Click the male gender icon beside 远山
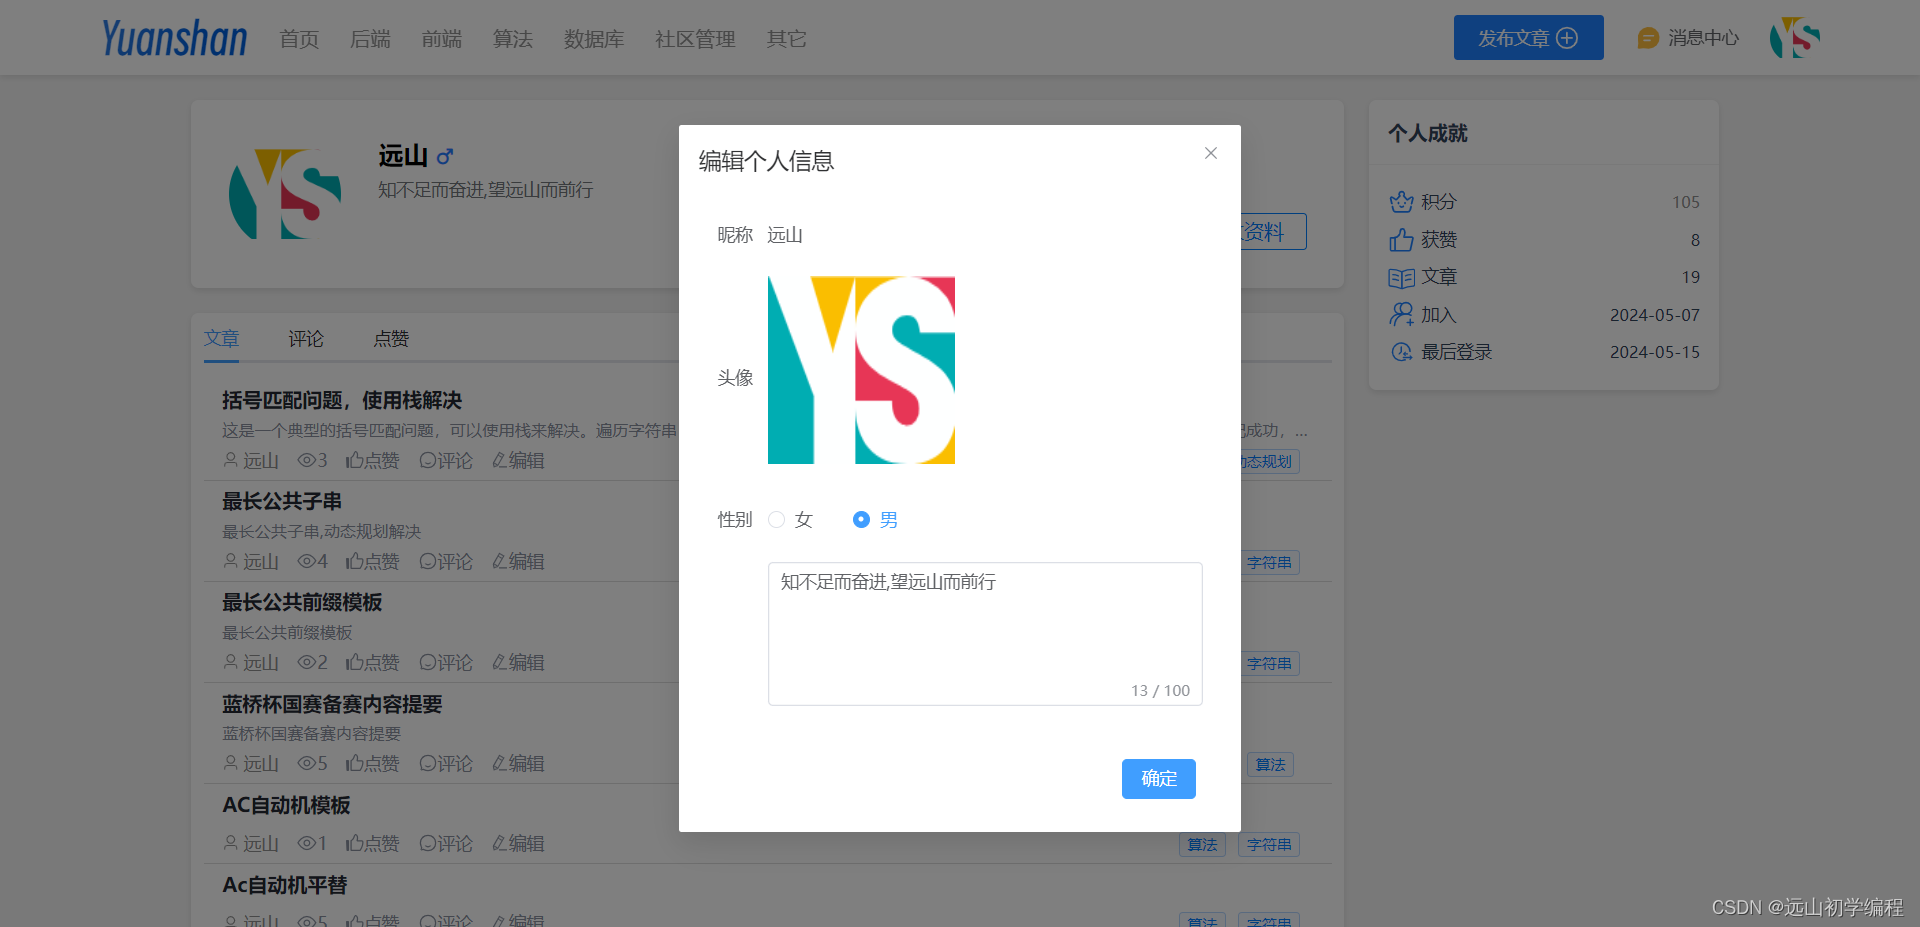 tap(445, 156)
